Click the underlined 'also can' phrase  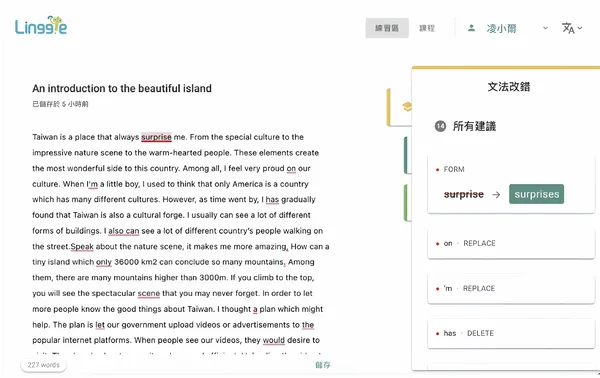[x=124, y=231]
